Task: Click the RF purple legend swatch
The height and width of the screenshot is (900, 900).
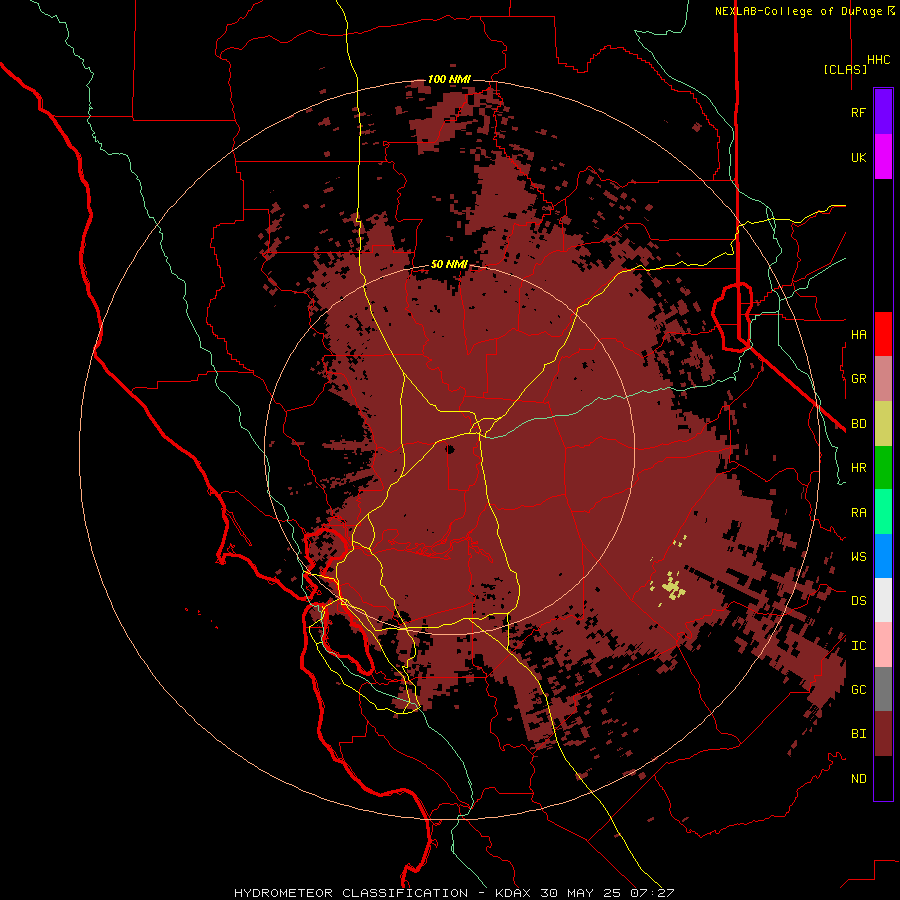Action: [883, 112]
